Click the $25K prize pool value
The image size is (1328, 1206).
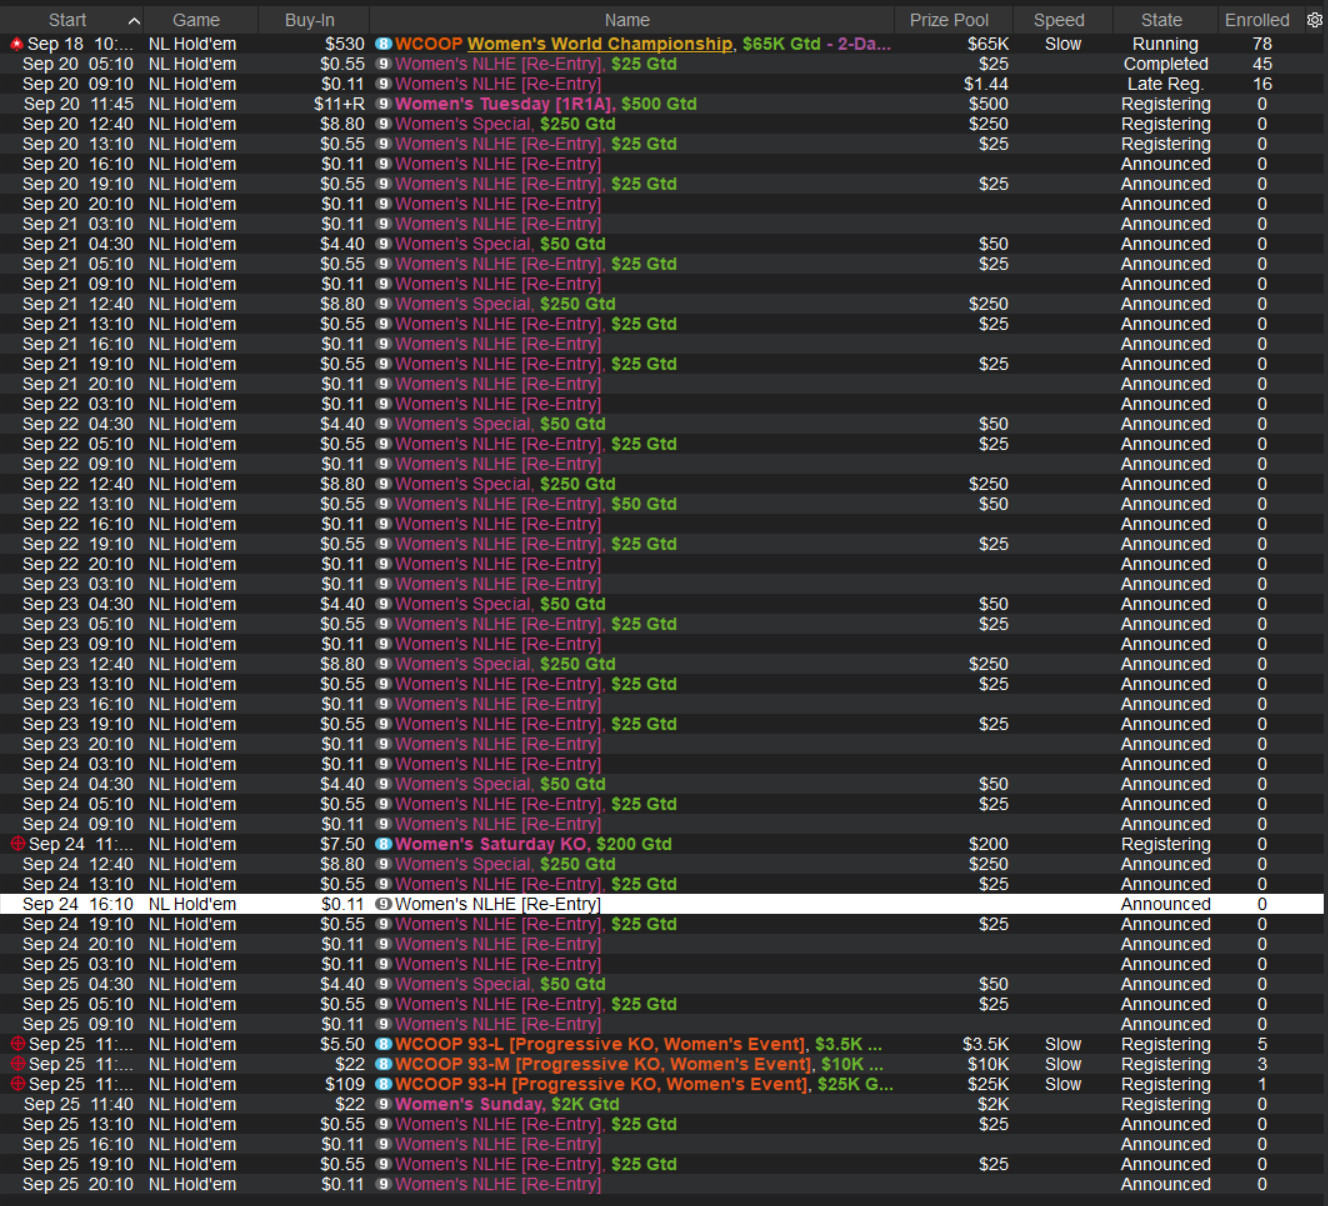click(988, 1084)
